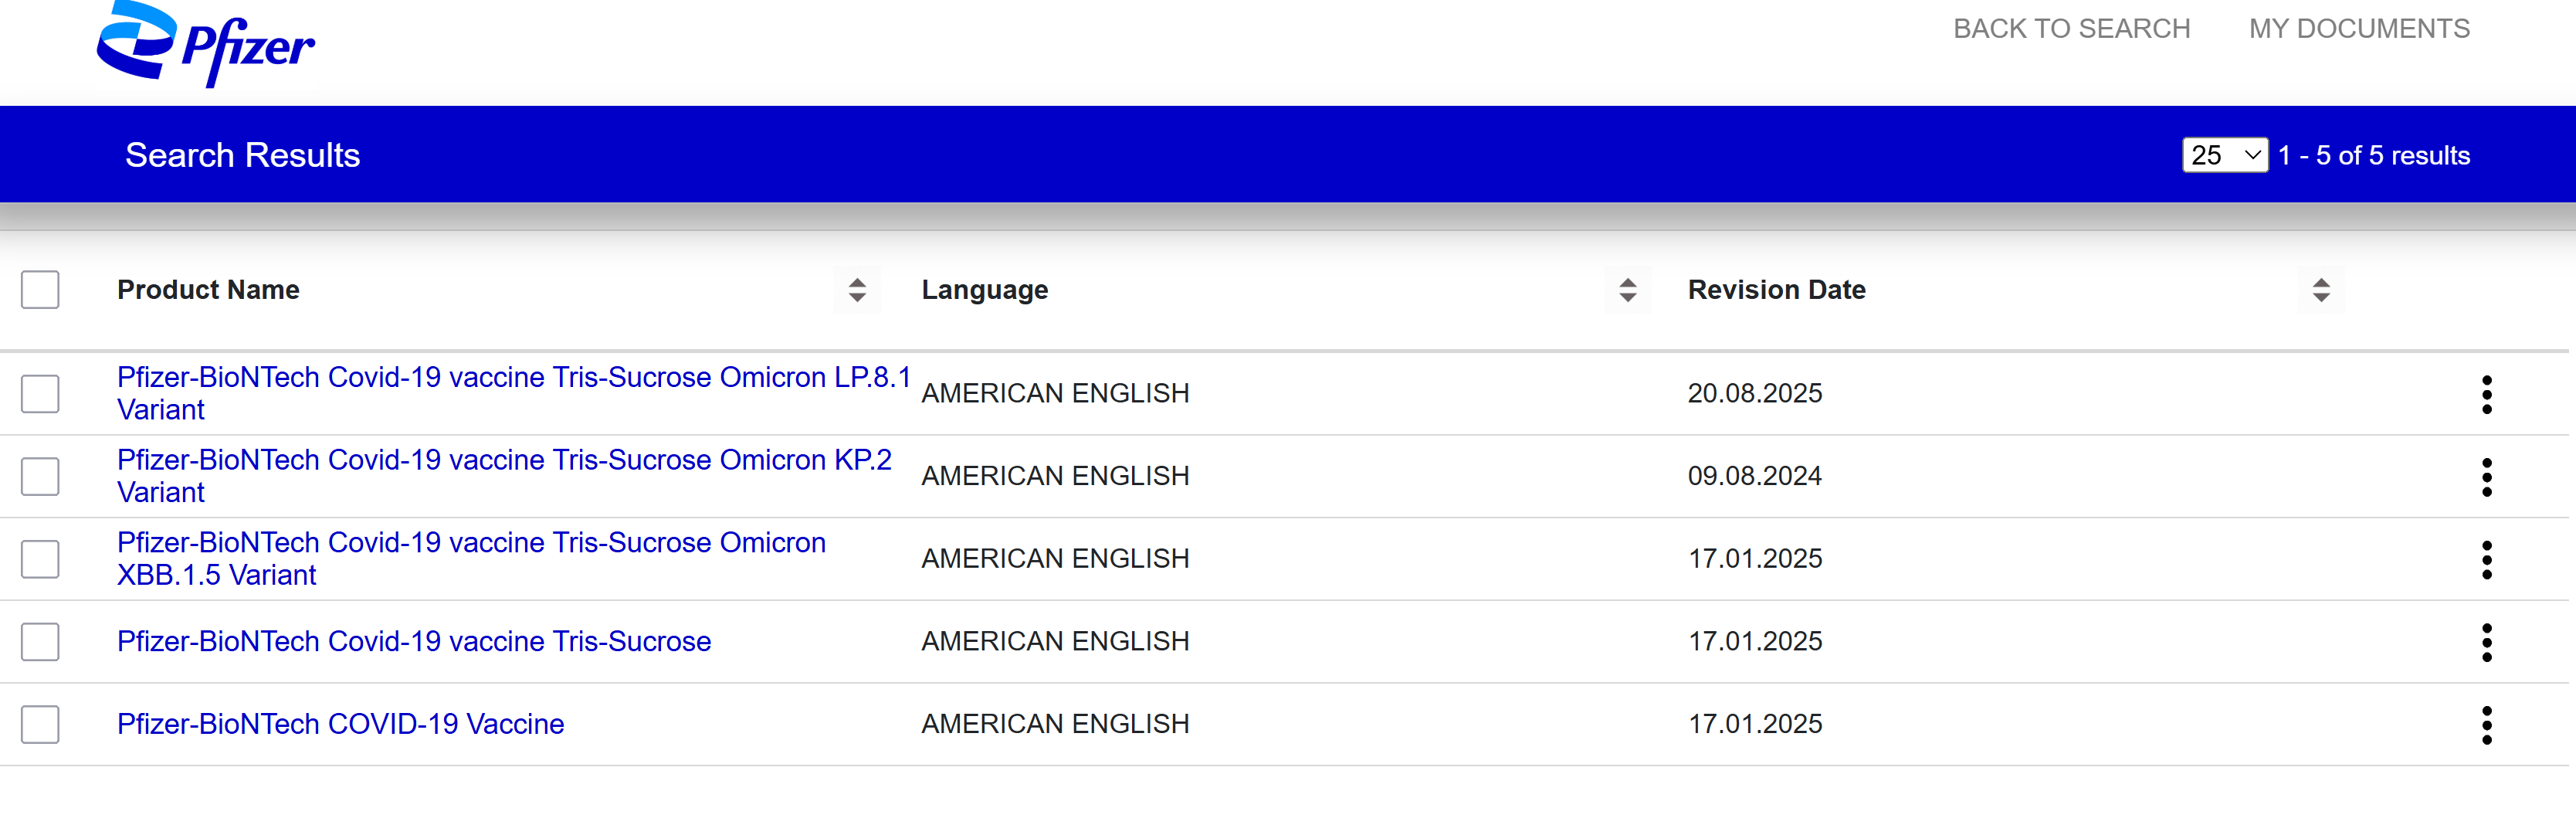
Task: Click the revision date 20.08.2025
Action: (x=1755, y=393)
